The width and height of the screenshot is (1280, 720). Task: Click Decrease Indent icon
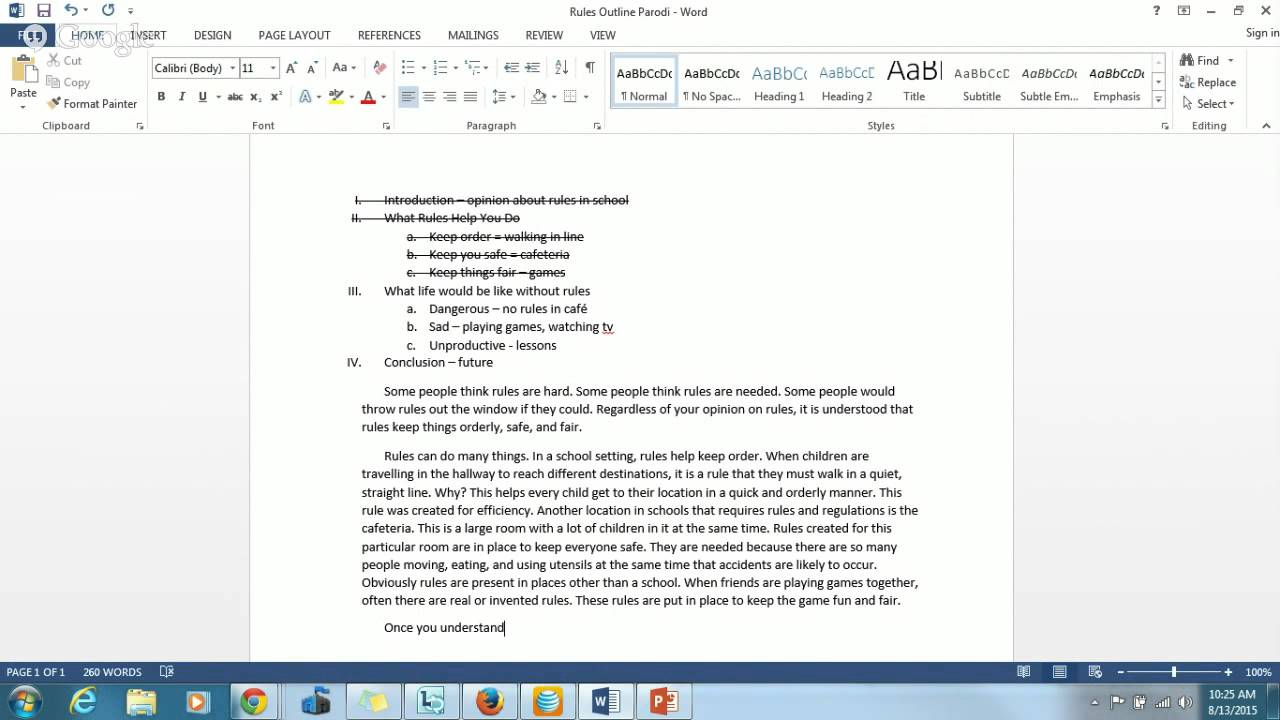click(511, 68)
